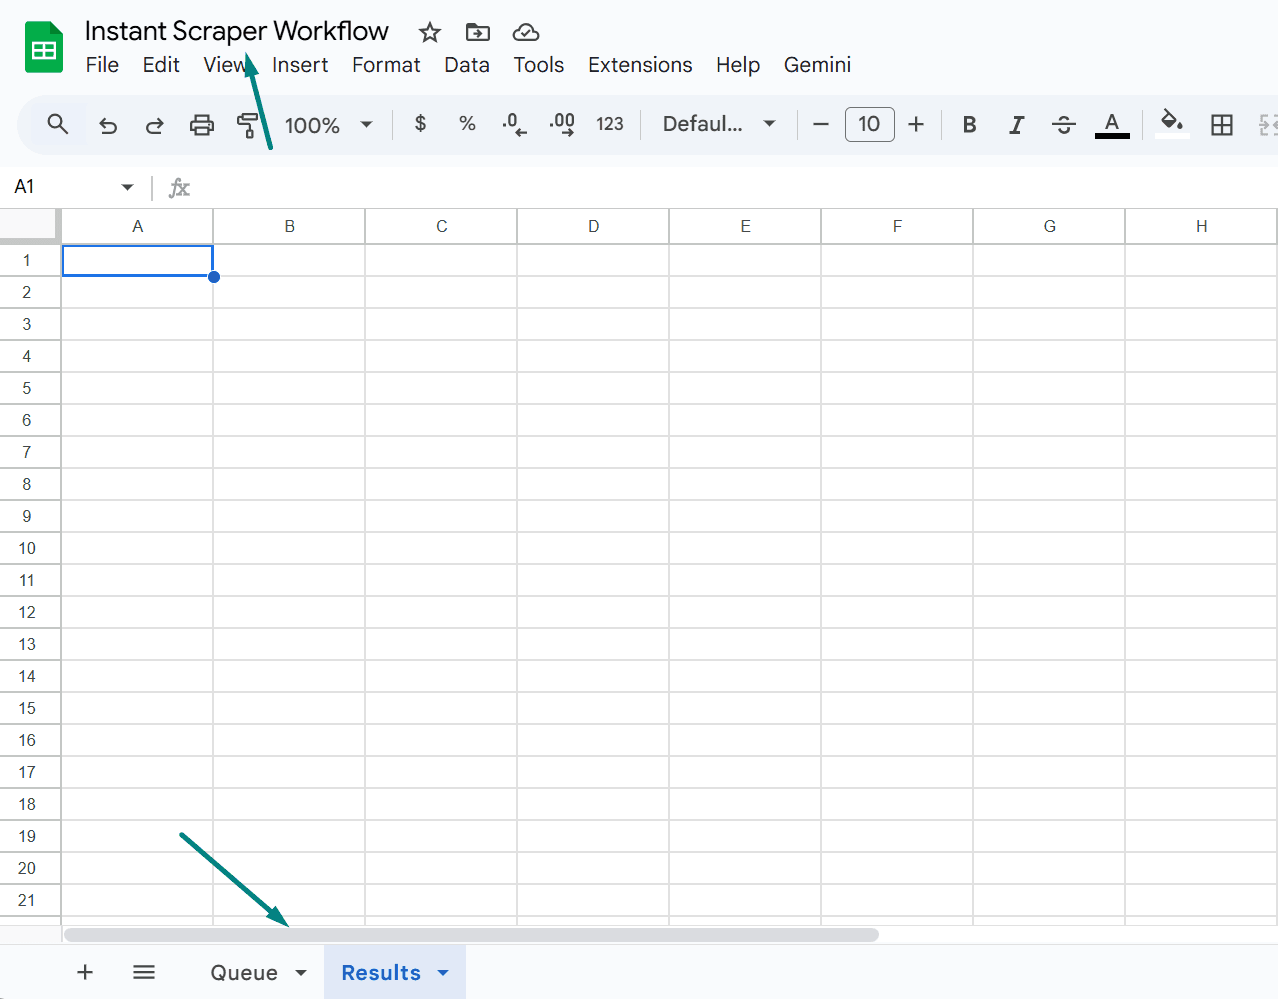Open the Extensions menu

(640, 65)
